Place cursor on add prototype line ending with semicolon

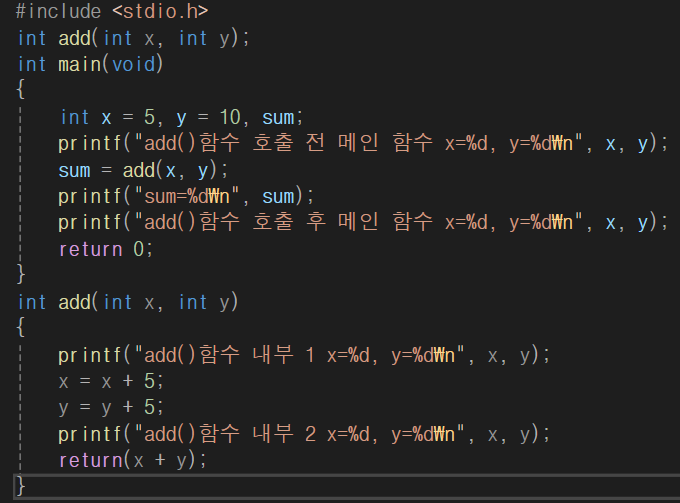click(134, 39)
